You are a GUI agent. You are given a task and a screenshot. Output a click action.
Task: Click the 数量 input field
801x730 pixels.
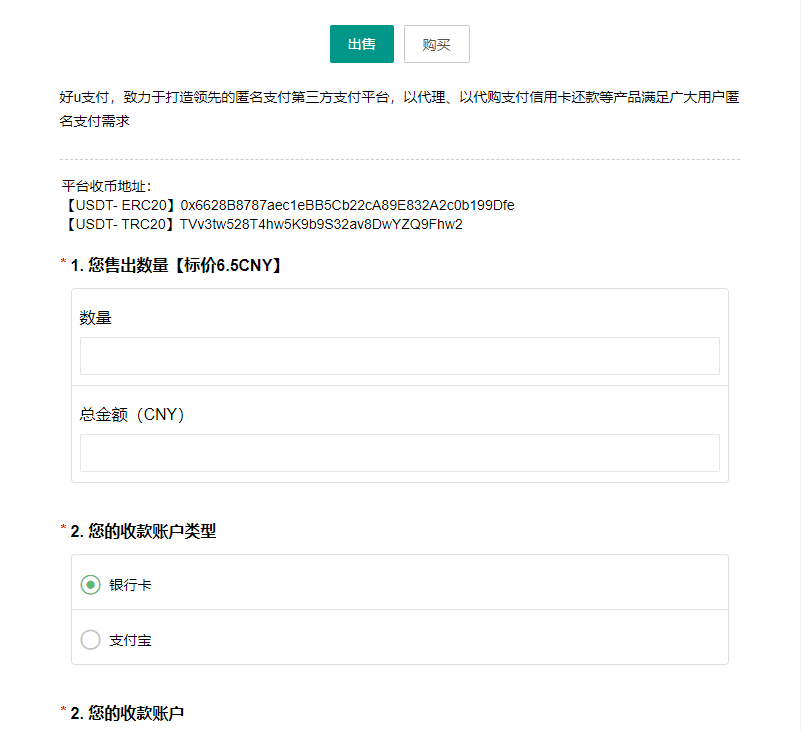tap(399, 356)
